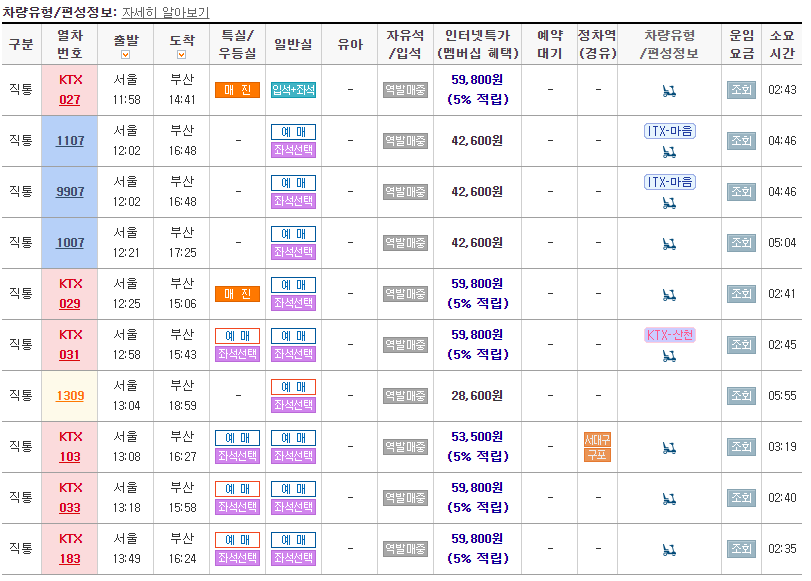Click wheelchair icon in train 9907 row
811x581 pixels.
coord(669,203)
